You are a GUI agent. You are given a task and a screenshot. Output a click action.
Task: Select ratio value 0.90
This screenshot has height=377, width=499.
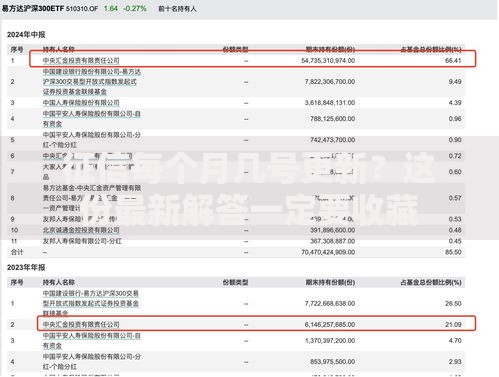(455, 140)
